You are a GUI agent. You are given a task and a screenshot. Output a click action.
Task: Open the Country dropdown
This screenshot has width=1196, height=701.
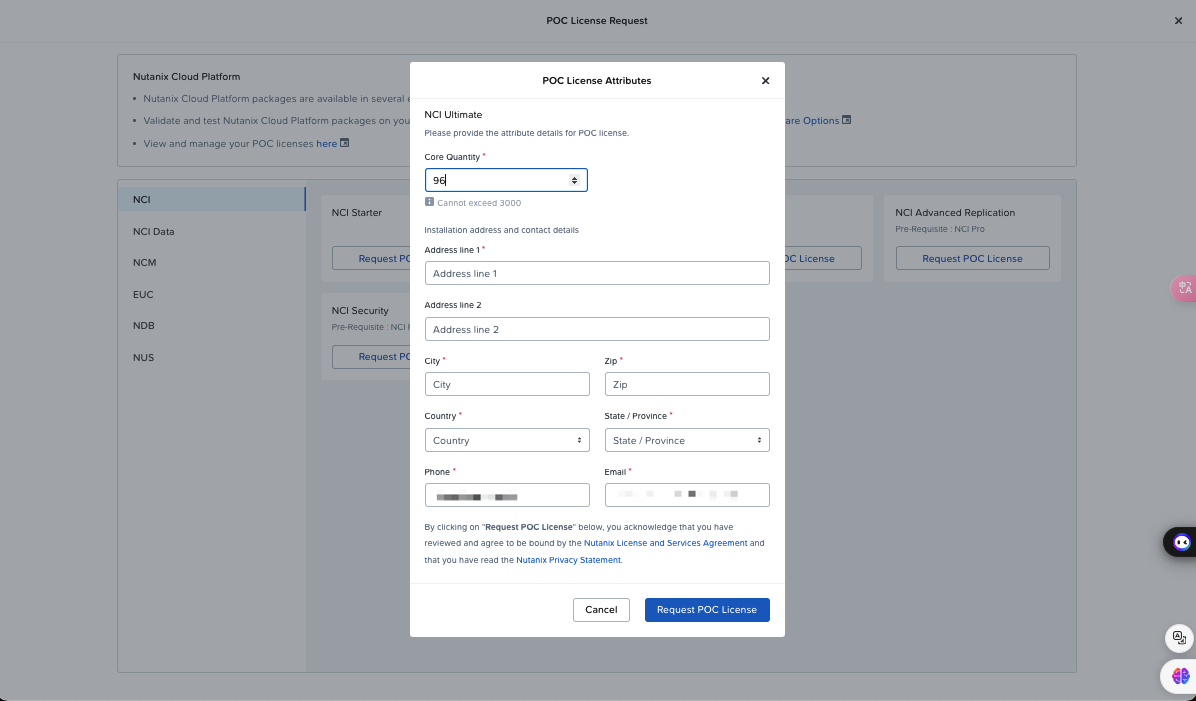click(x=507, y=440)
